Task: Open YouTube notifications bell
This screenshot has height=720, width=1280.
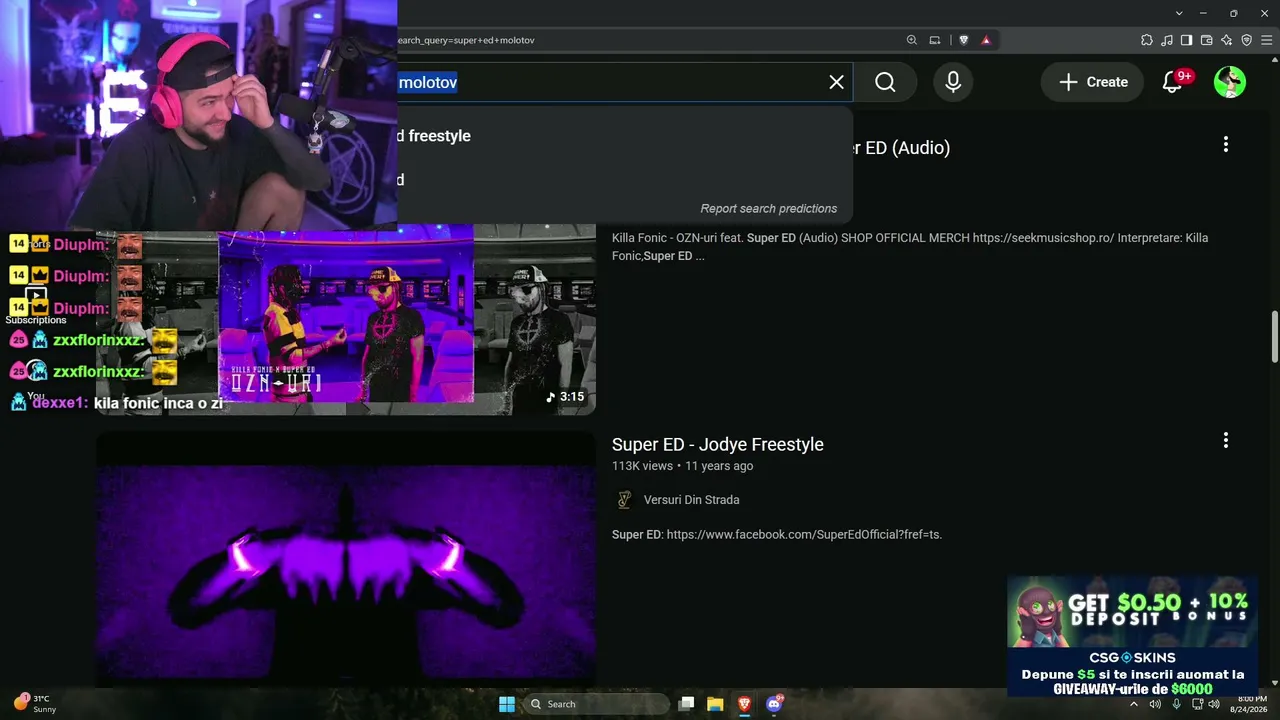Action: click(1172, 82)
